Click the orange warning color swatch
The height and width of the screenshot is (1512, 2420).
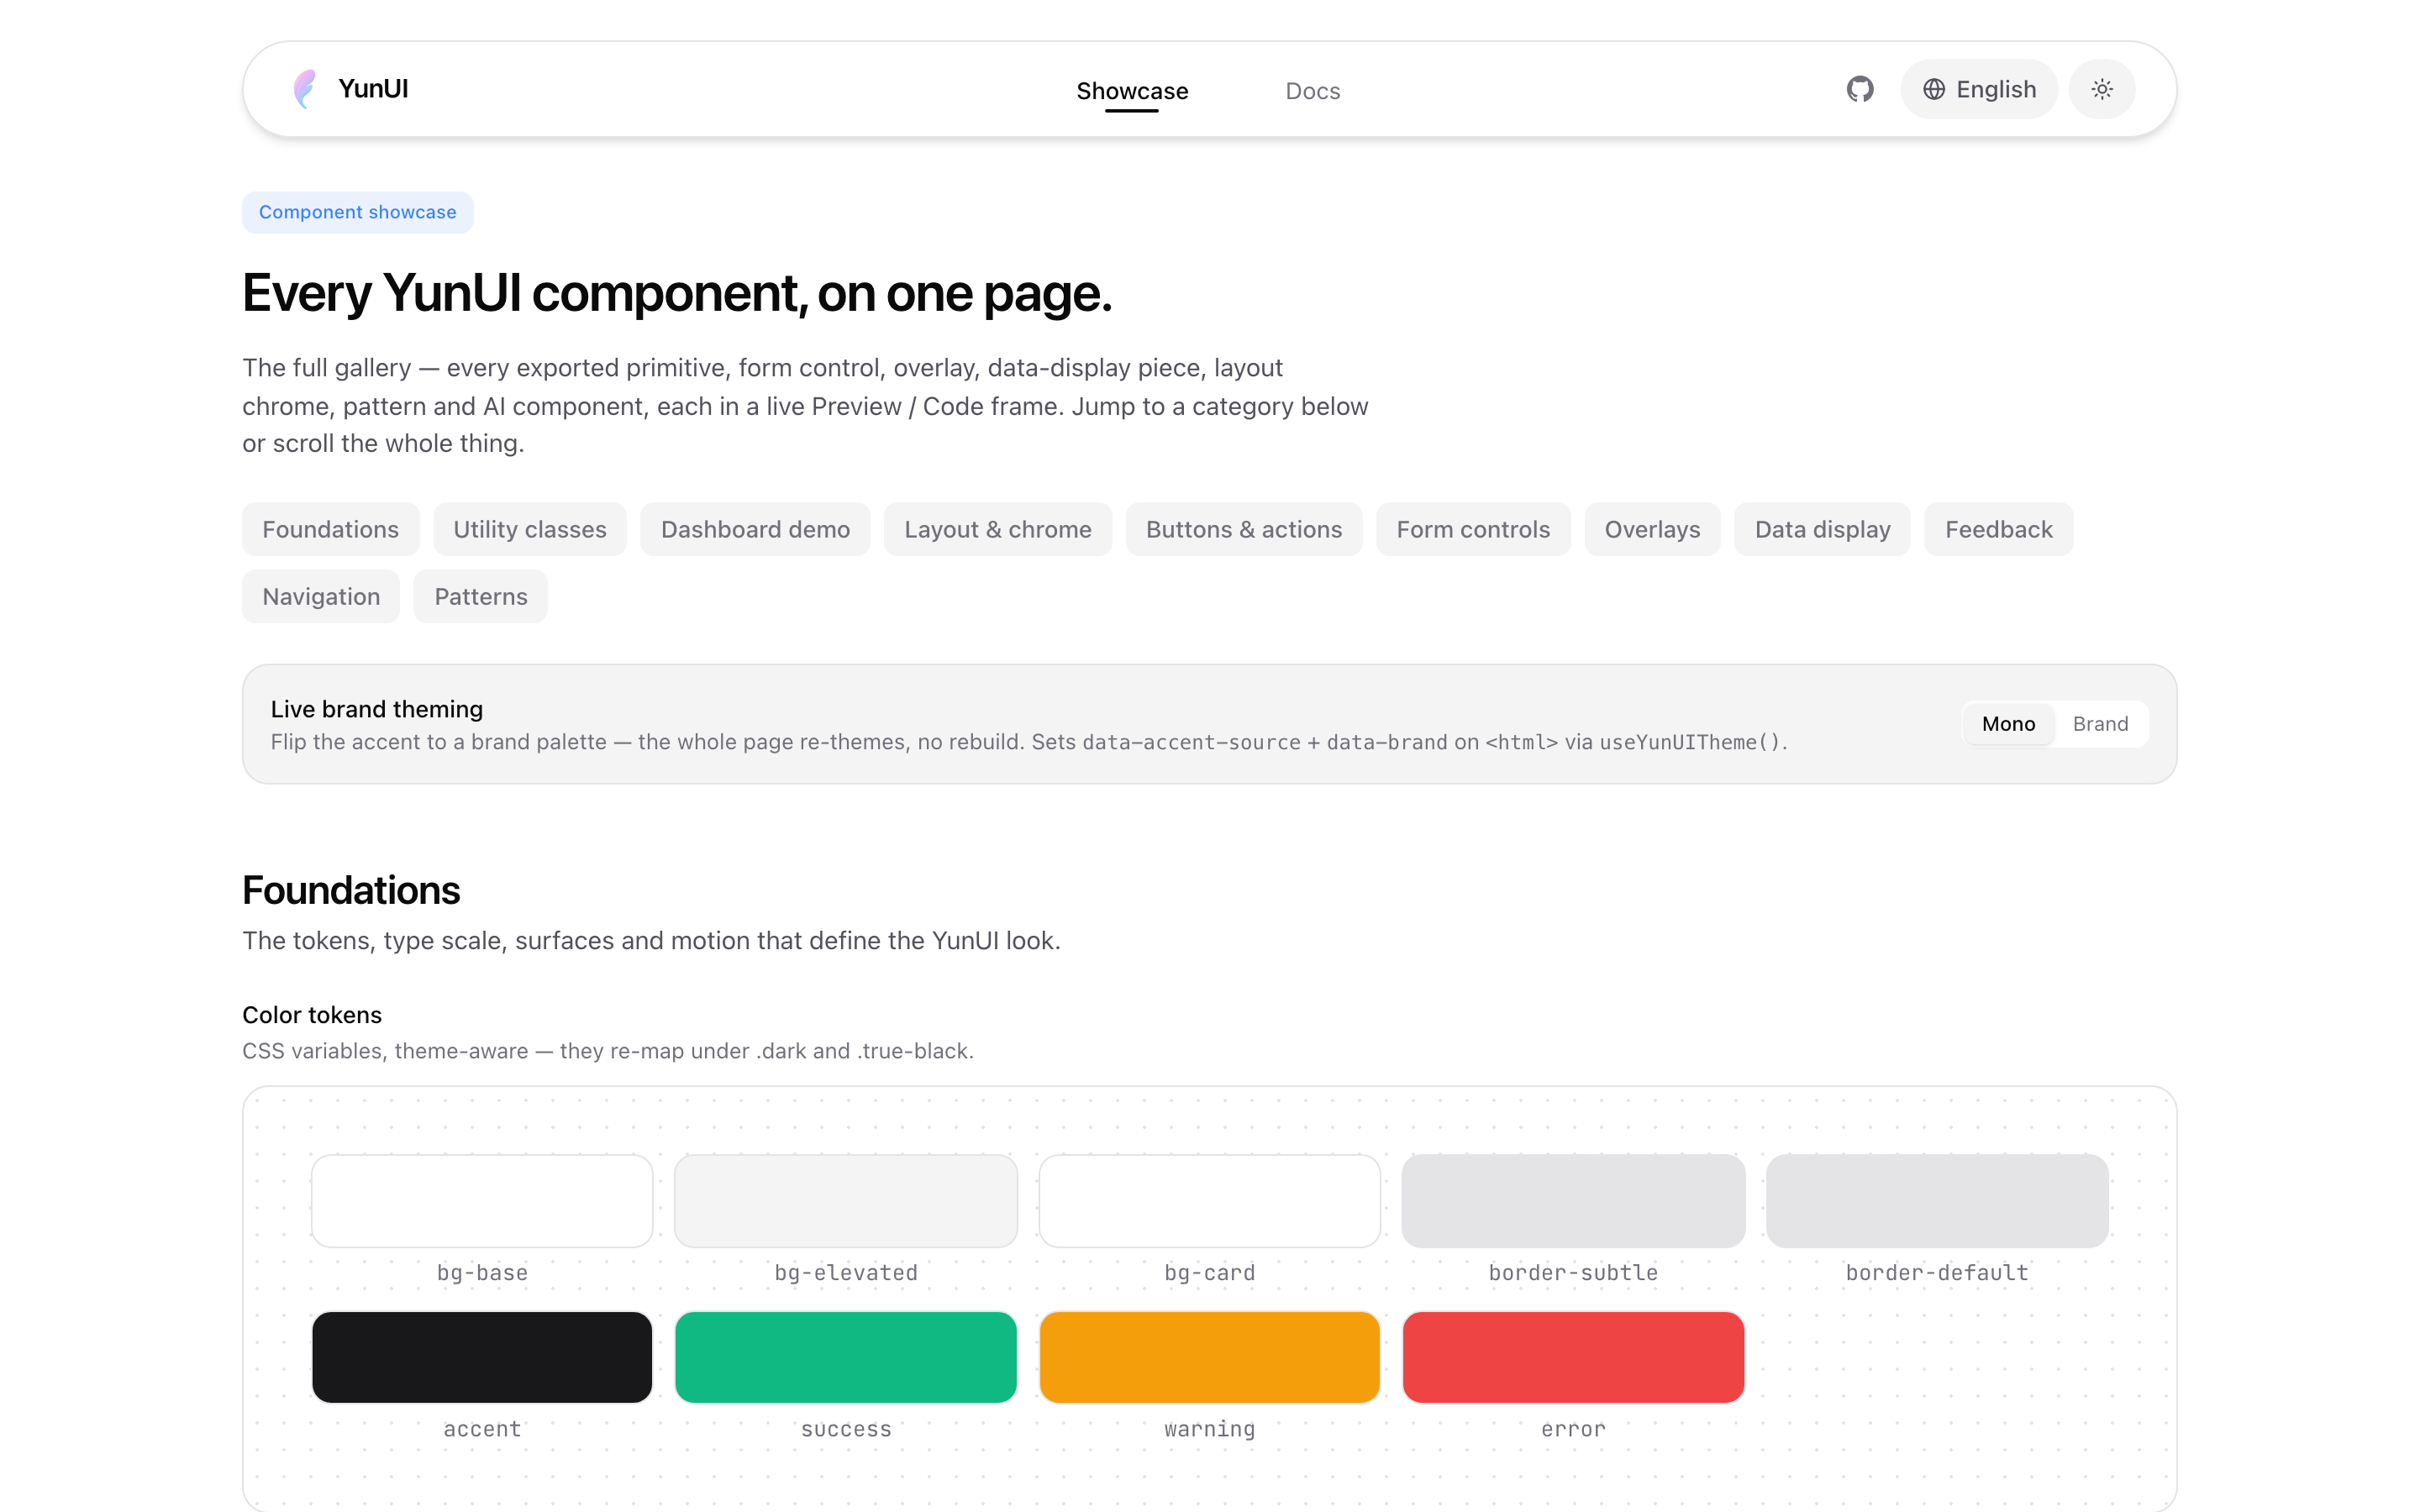[1210, 1357]
